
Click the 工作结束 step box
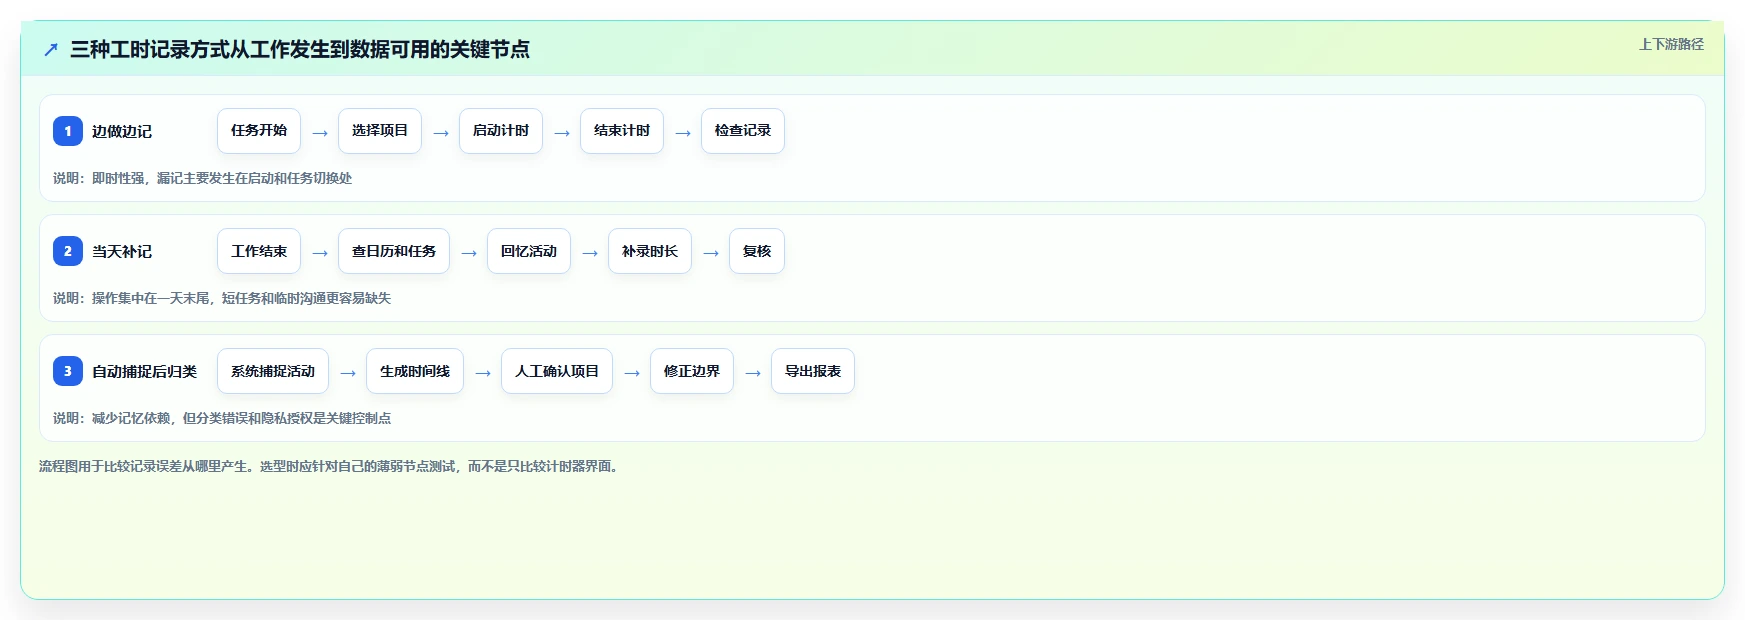259,251
